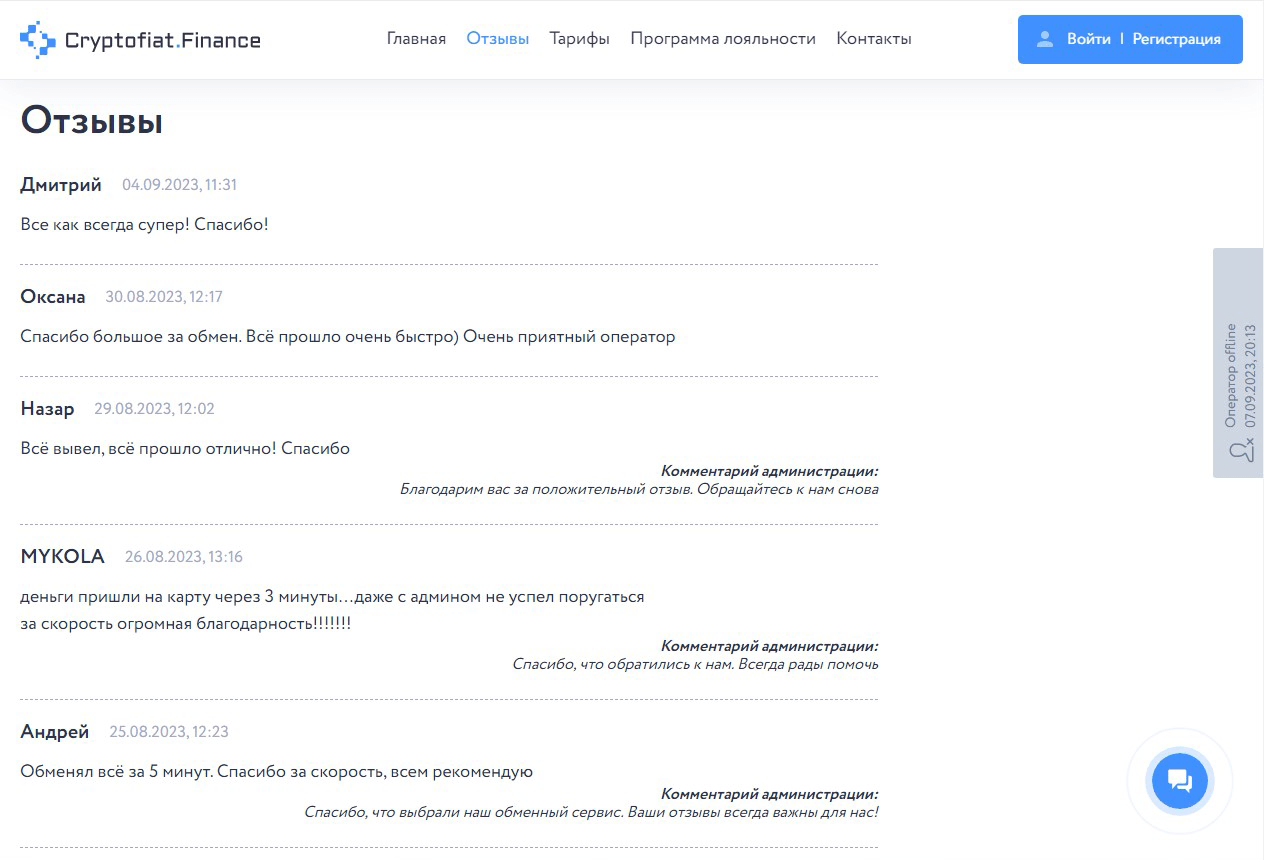The image size is (1264, 860).
Task: Click the Регистрация sign-up link
Action: 1176,39
